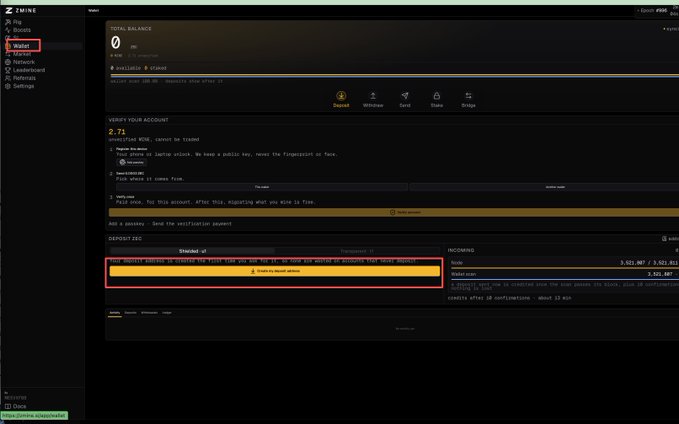Open the Withdrawals history tab

pos(149,313)
